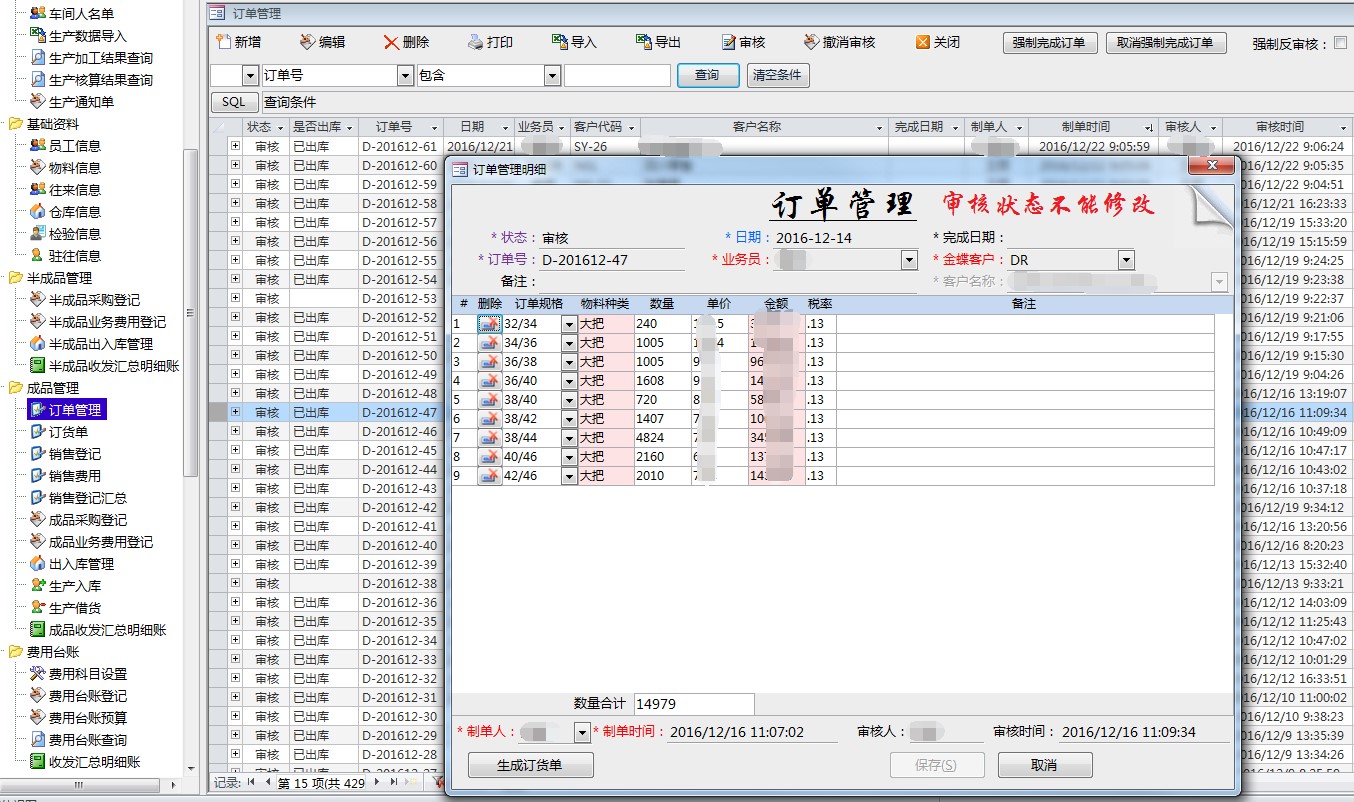Delete row 1 with spec 32/34
1354x802 pixels.
(x=489, y=324)
